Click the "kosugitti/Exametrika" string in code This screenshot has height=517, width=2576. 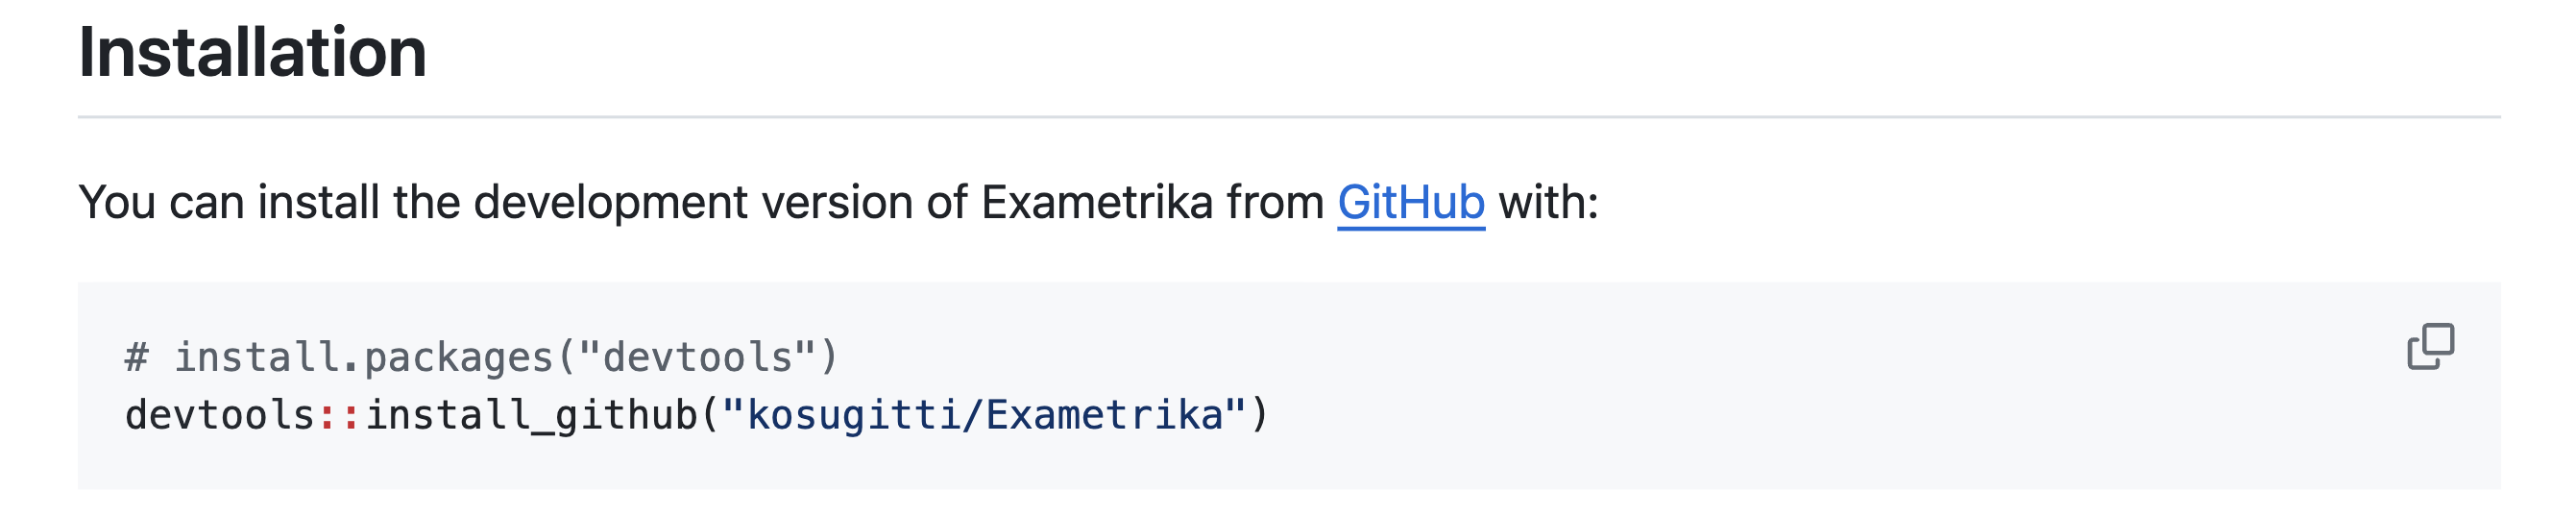coord(984,415)
